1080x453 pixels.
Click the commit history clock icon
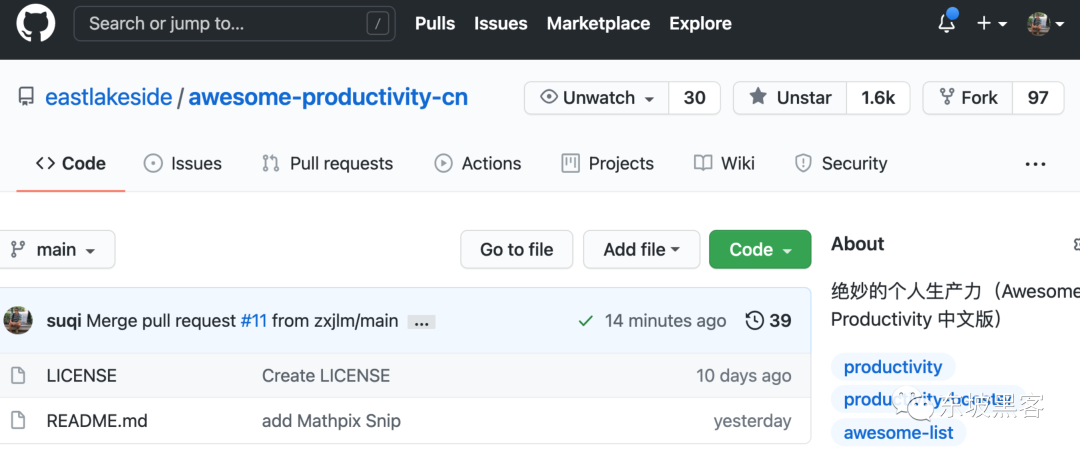[x=755, y=321]
